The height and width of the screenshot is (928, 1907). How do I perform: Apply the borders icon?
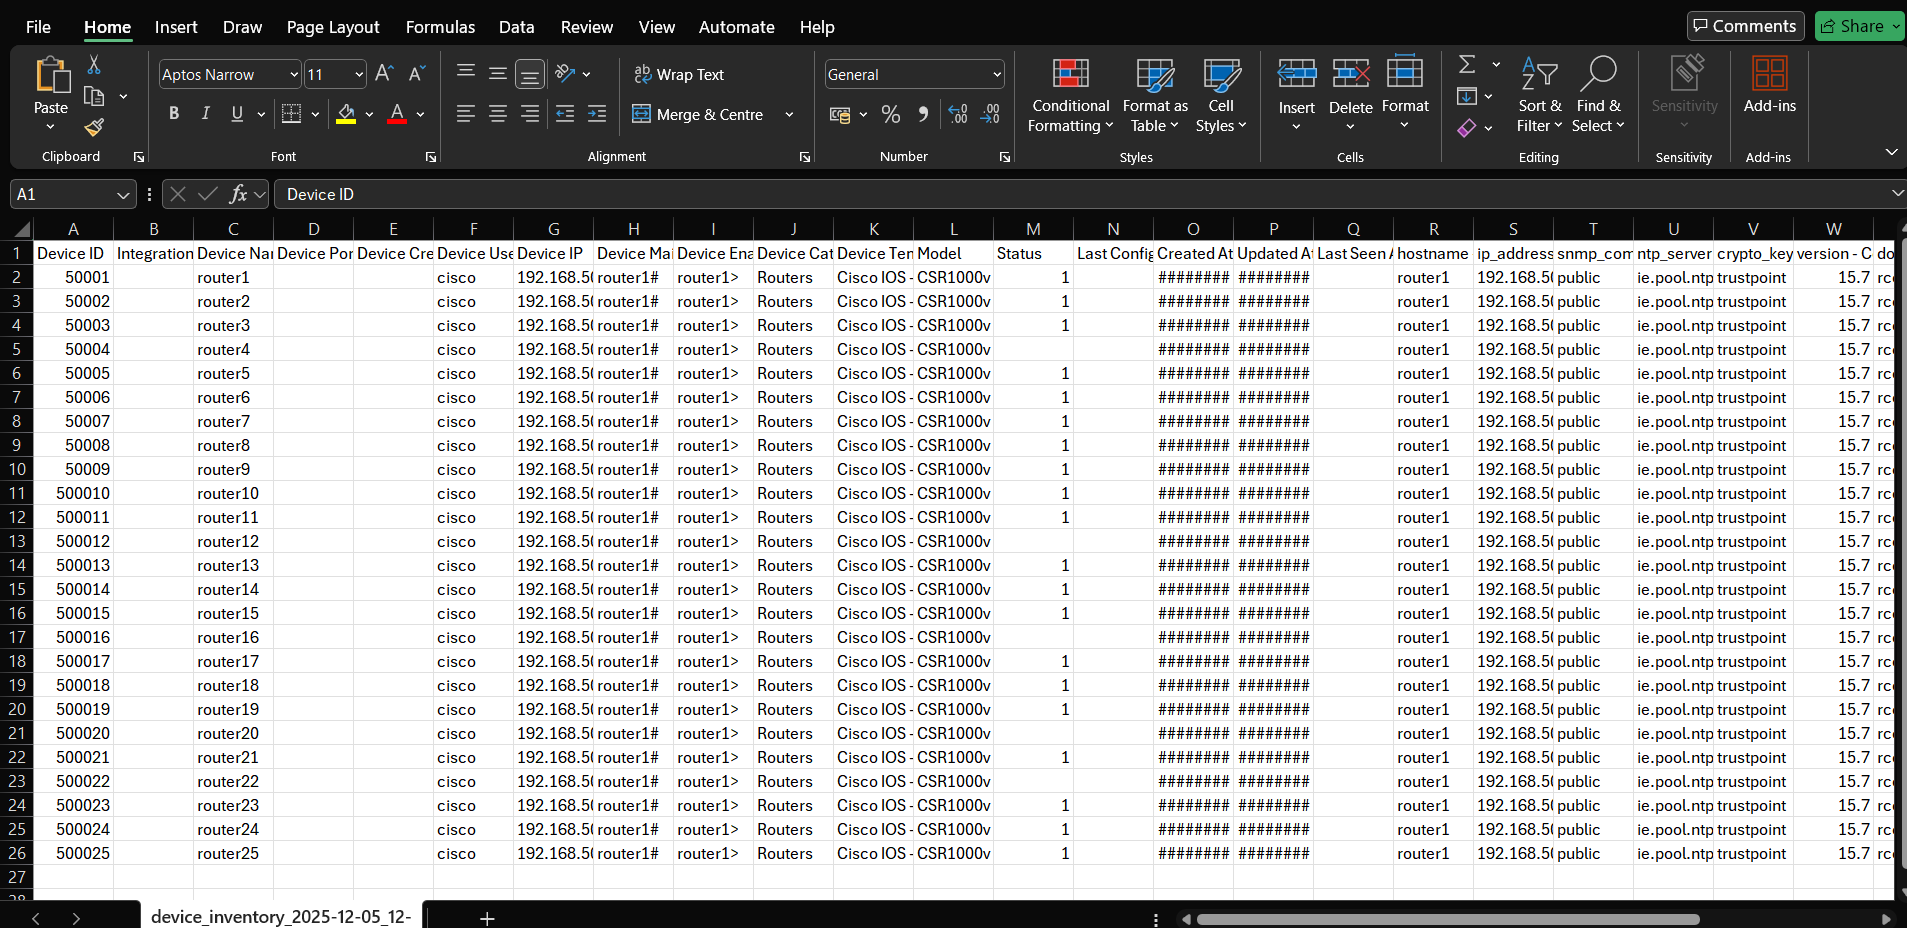point(291,114)
